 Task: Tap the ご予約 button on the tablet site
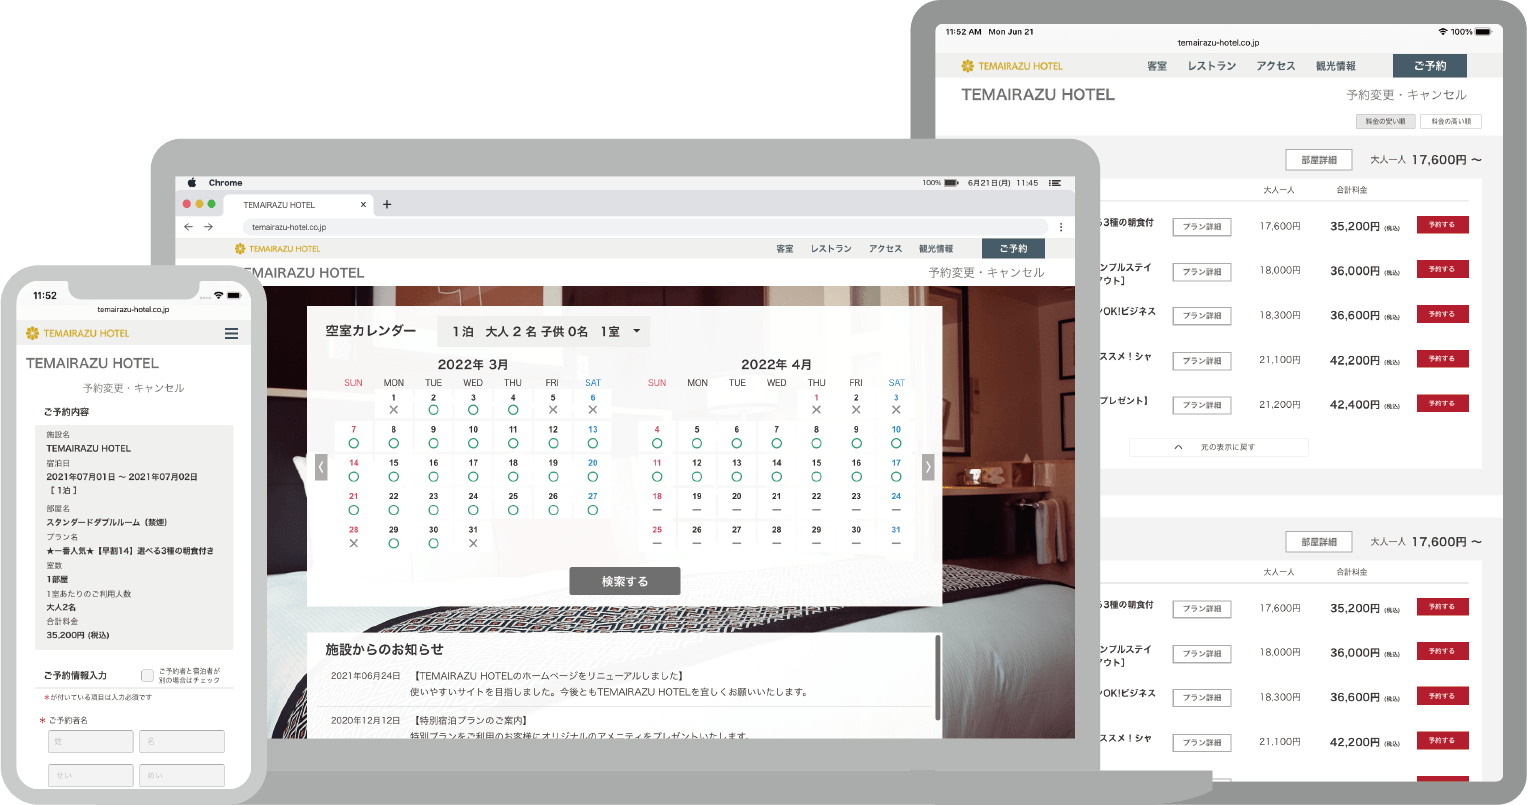click(1430, 66)
